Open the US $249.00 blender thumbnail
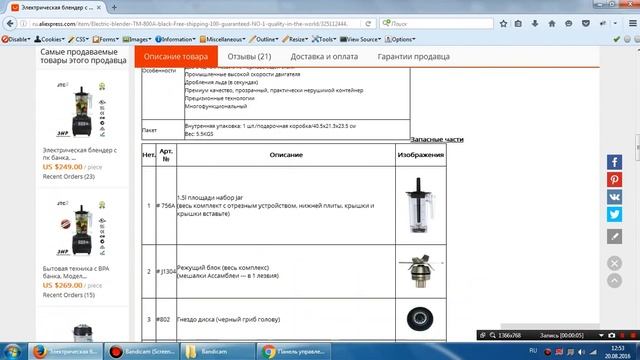This screenshot has height=360, width=640. pyautogui.click(x=82, y=109)
